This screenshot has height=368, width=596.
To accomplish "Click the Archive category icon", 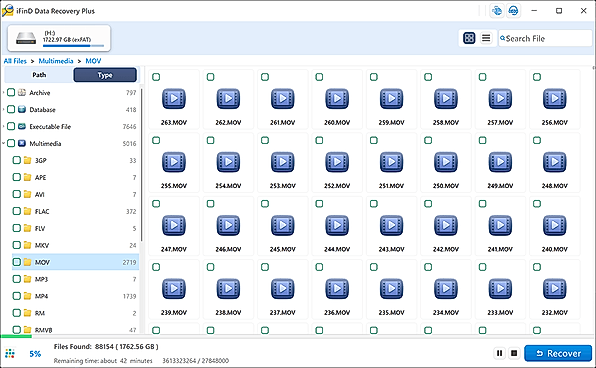I will point(22,92).
